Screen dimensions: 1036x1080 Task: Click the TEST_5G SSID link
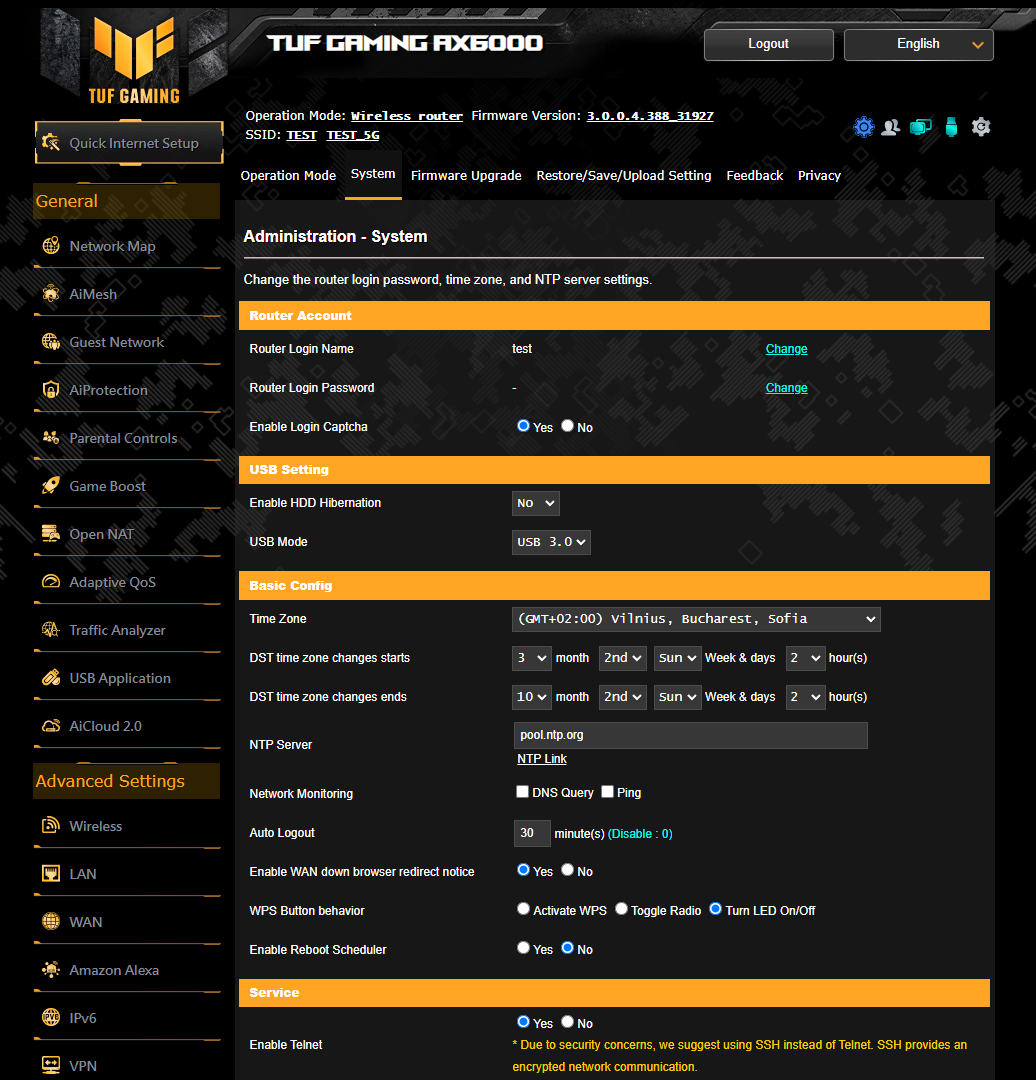[353, 135]
